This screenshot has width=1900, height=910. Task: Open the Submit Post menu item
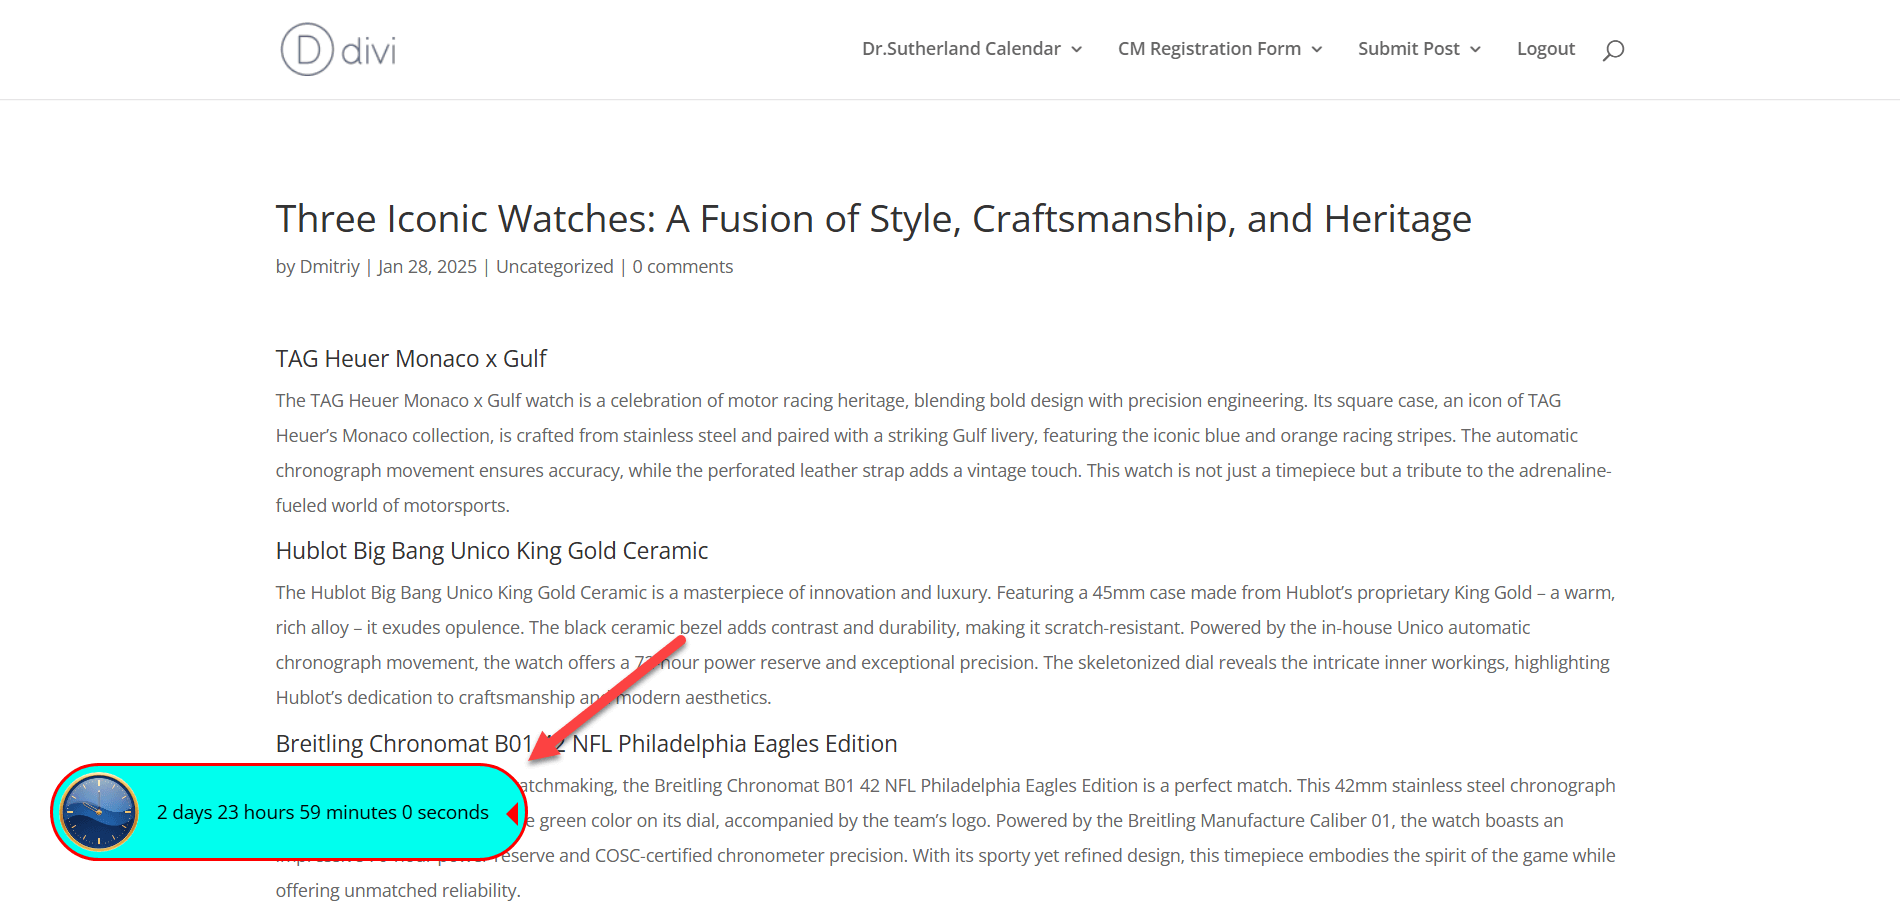[x=1409, y=48]
